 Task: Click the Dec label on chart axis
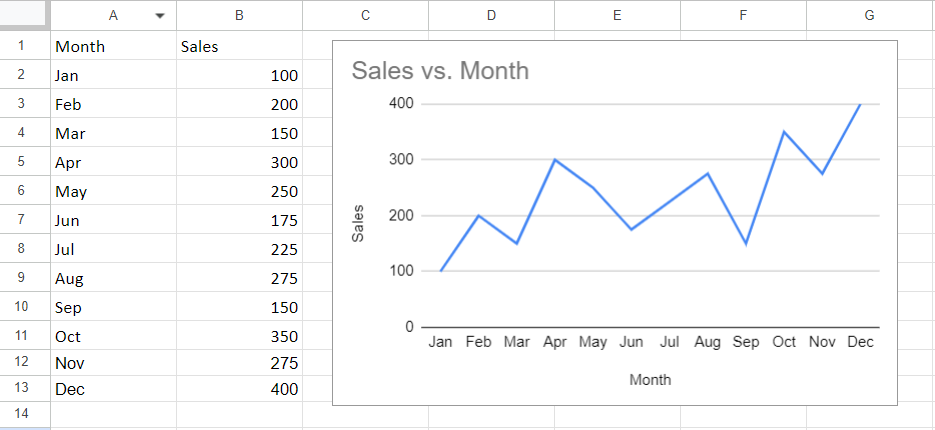860,342
